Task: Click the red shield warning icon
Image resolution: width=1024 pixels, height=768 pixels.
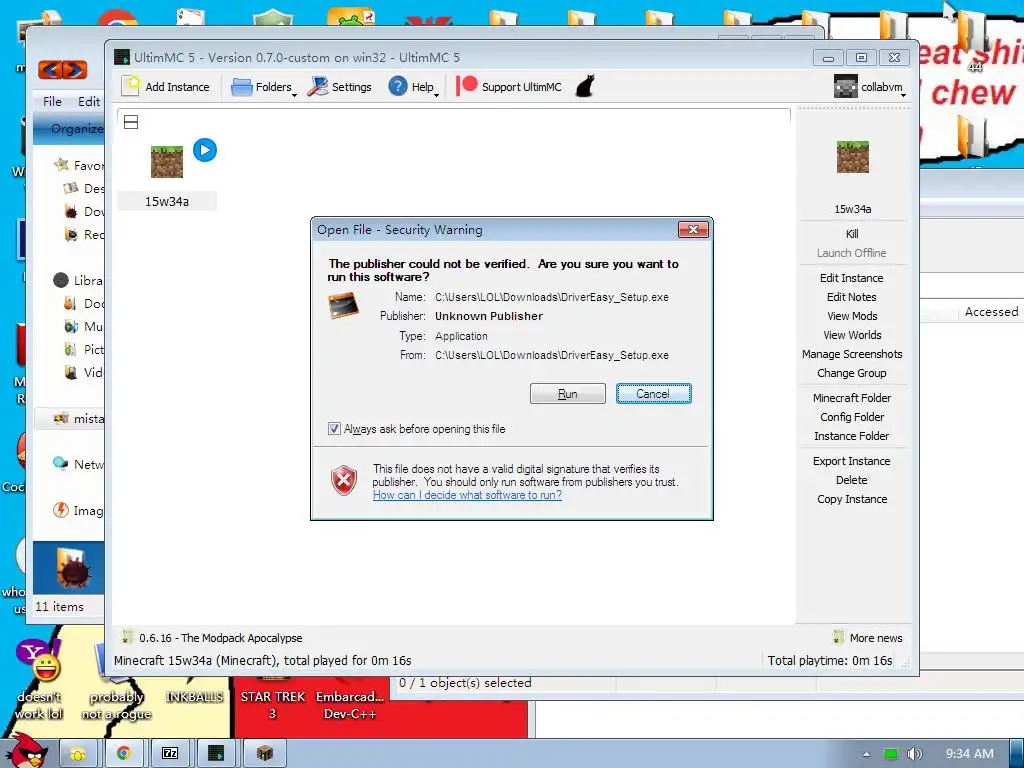Action: point(344,481)
